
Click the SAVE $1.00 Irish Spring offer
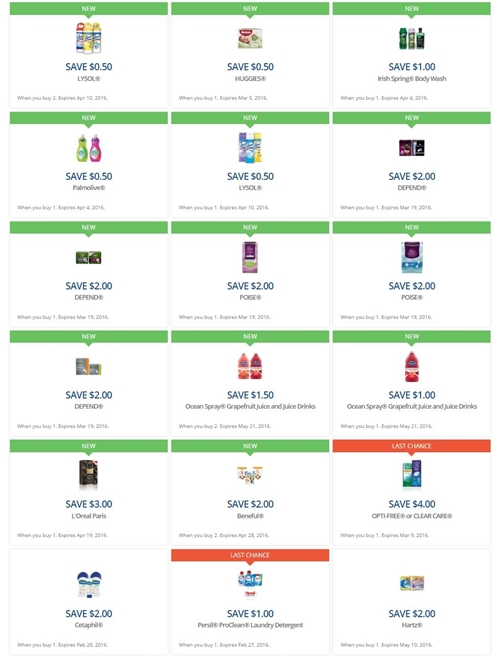point(412,67)
